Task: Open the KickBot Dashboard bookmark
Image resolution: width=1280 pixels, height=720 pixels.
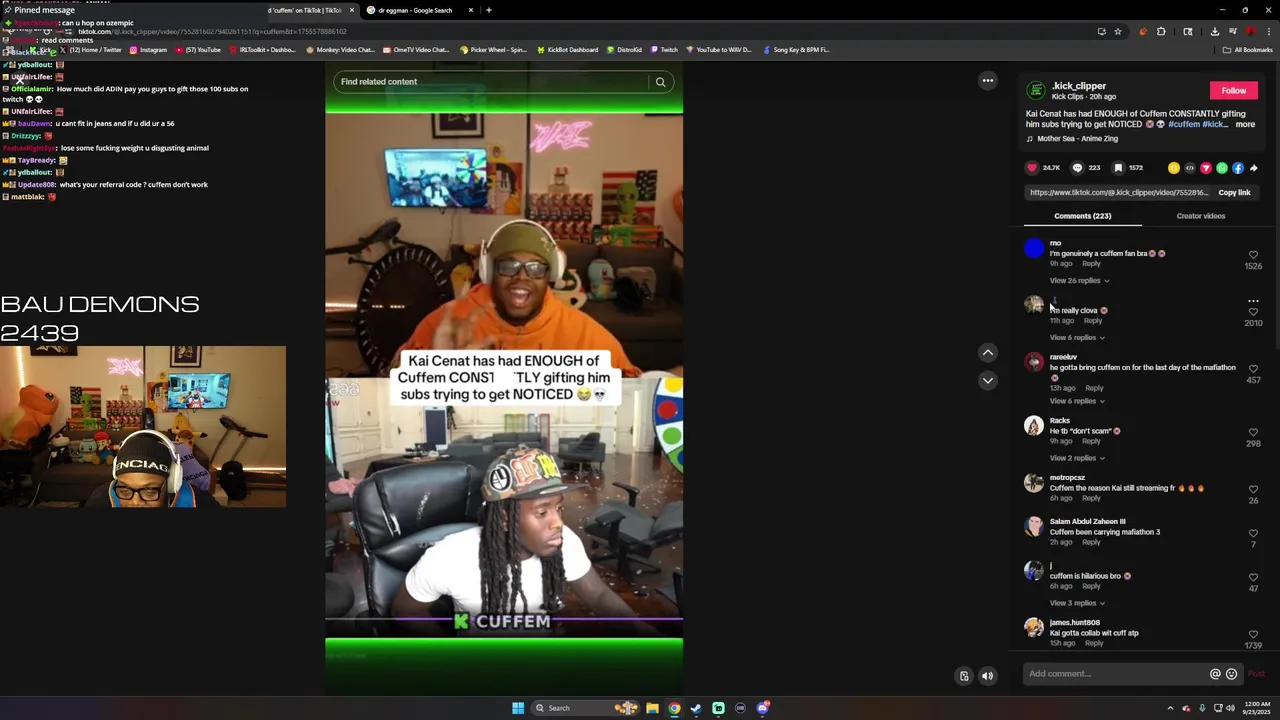Action: point(567,50)
